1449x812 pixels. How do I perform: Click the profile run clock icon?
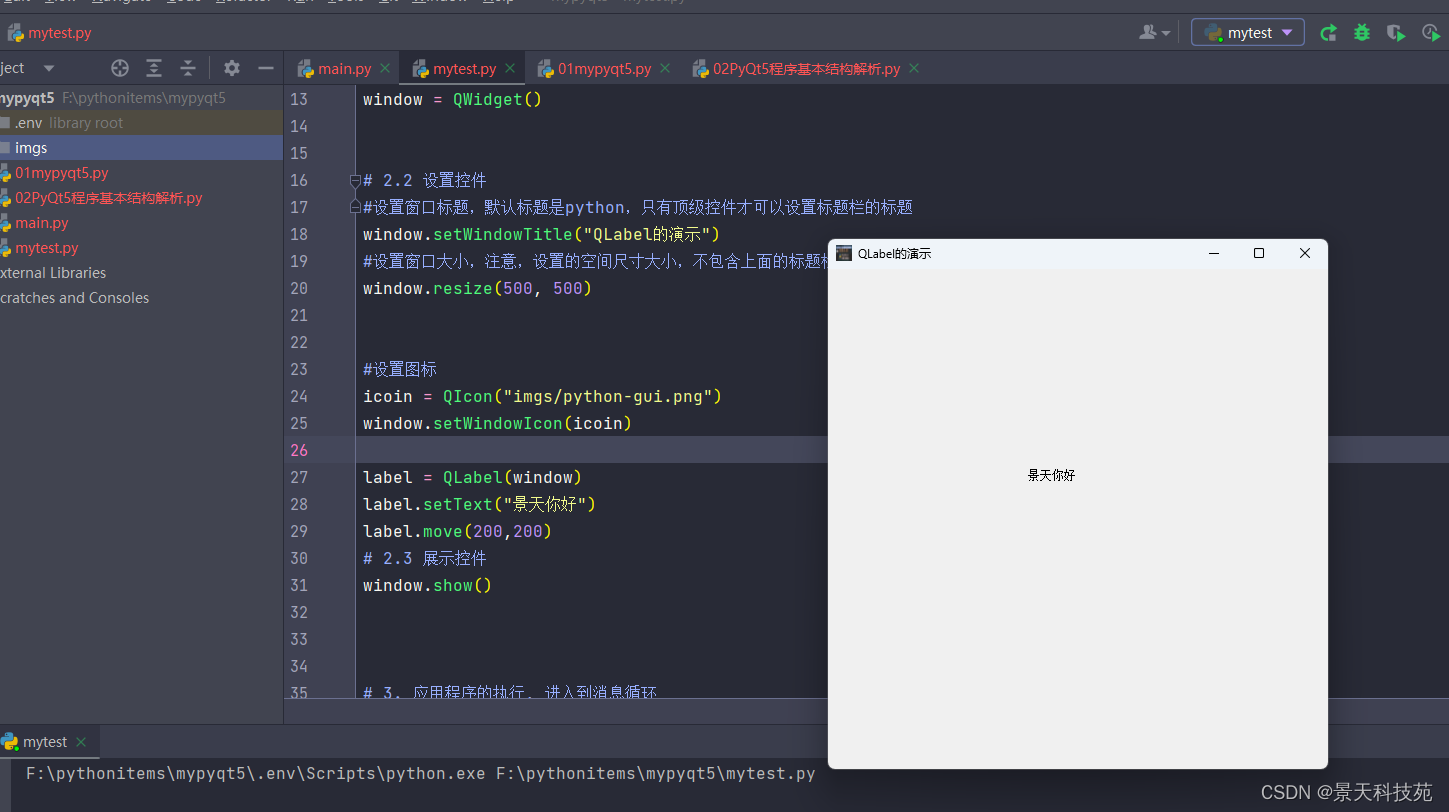point(1430,33)
